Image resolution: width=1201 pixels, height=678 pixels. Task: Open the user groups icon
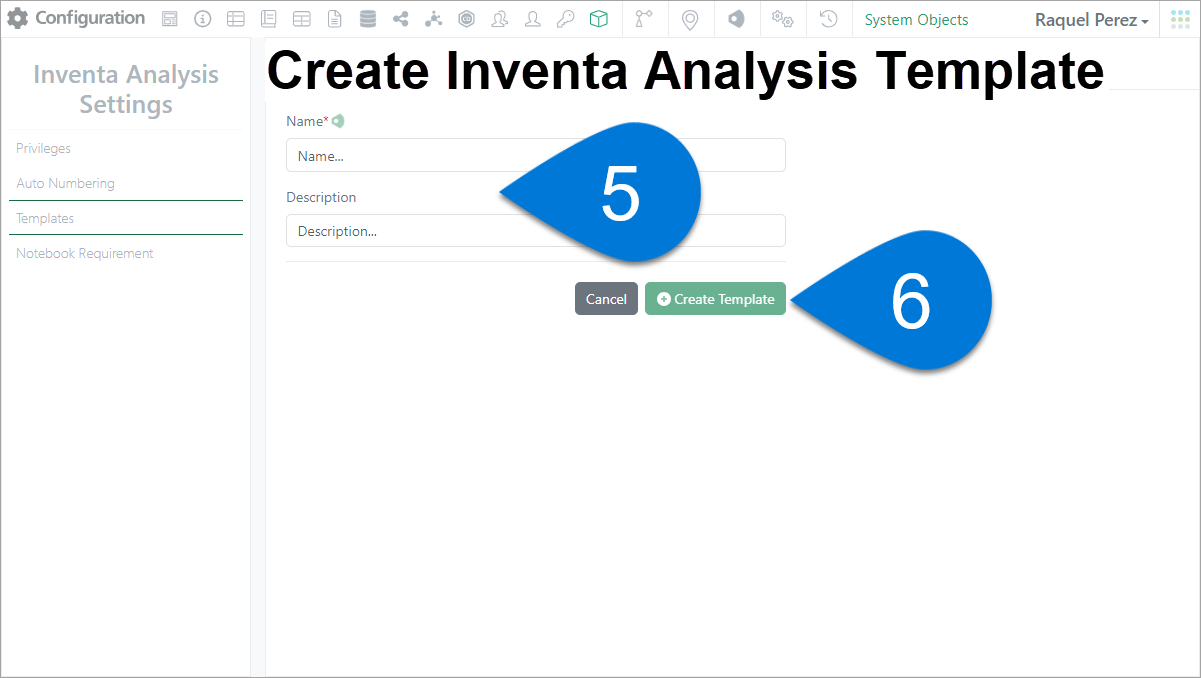pyautogui.click(x=499, y=19)
